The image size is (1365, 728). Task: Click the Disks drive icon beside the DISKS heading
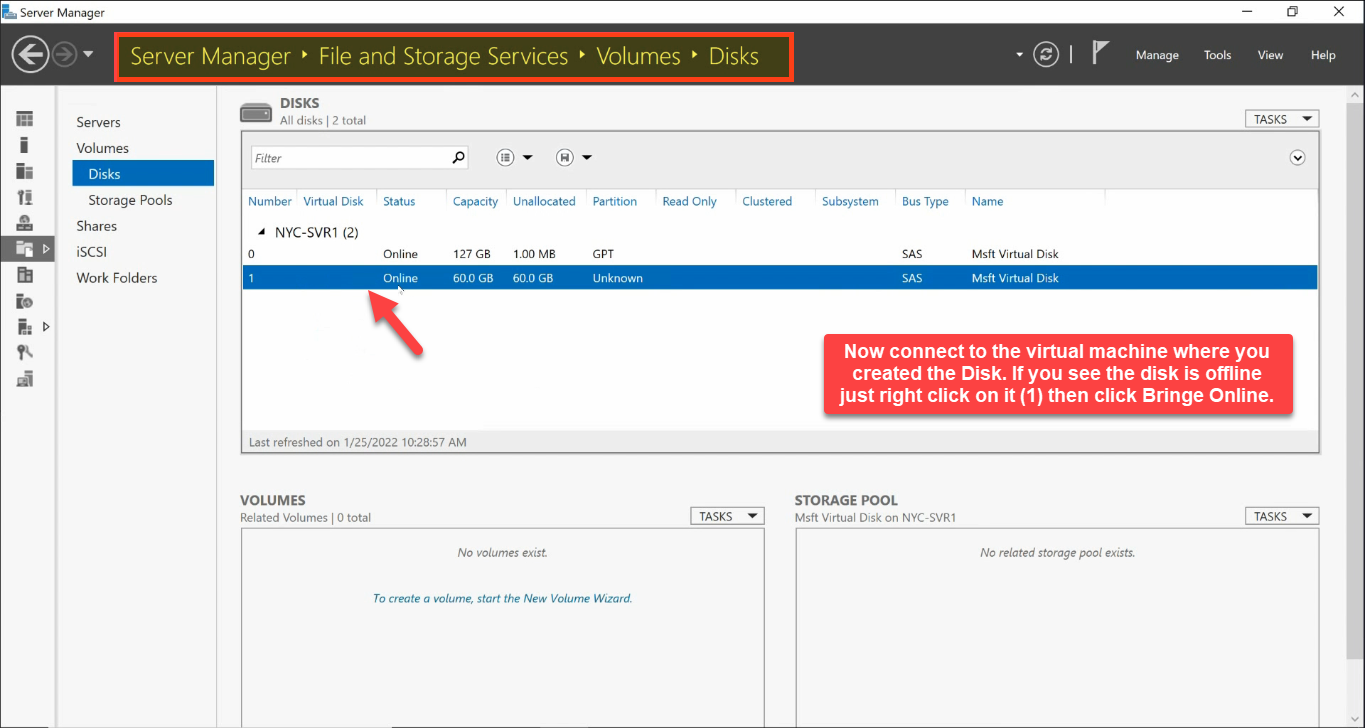click(x=256, y=112)
